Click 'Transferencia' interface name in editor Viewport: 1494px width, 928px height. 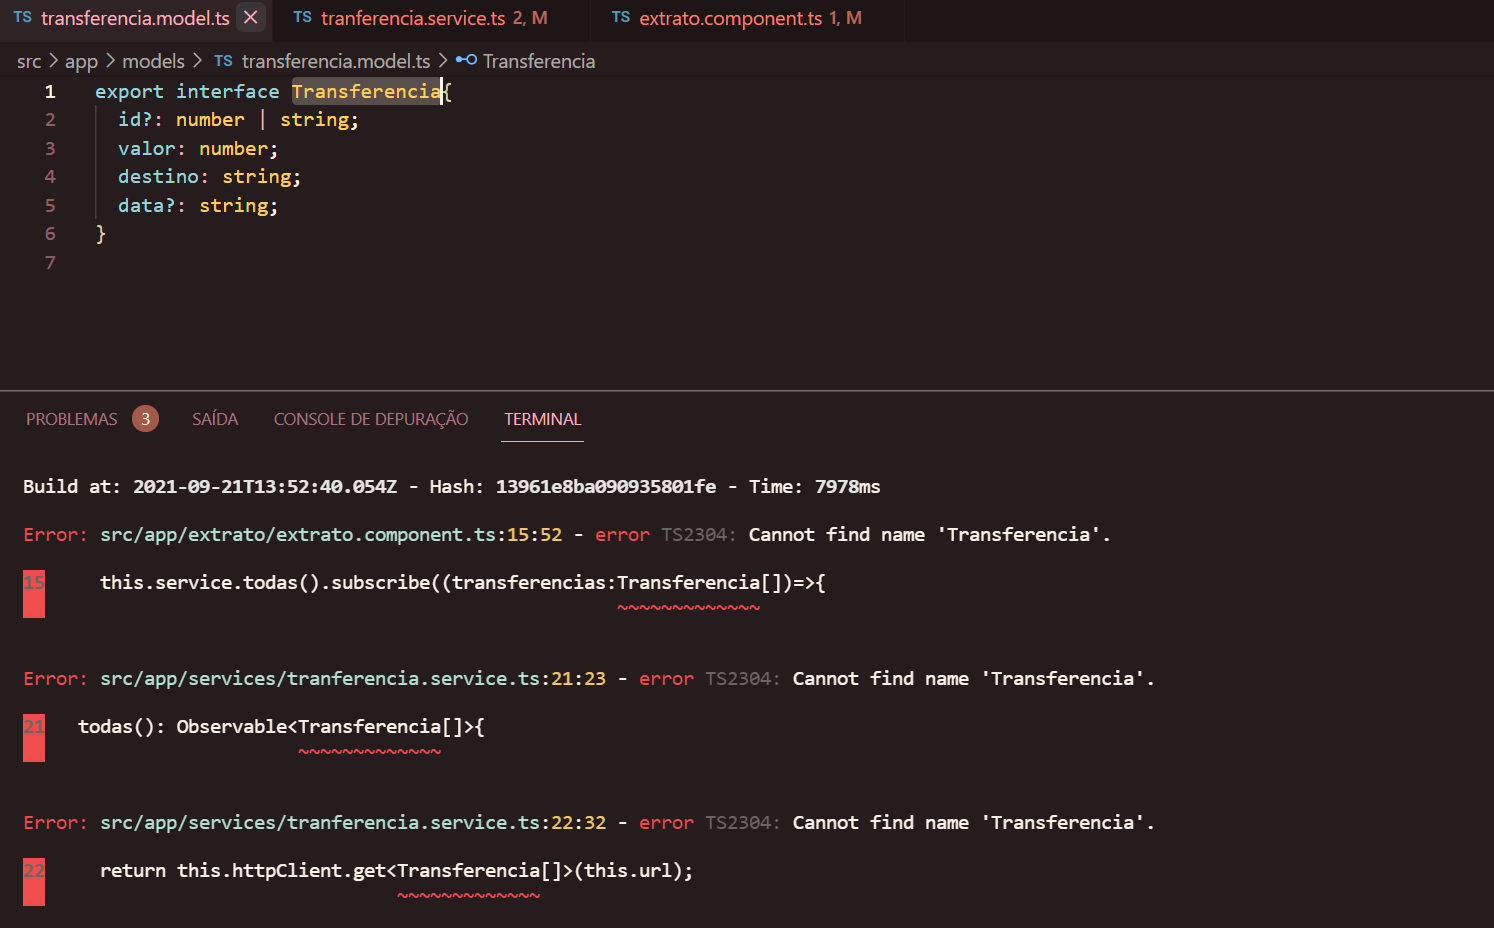pyautogui.click(x=366, y=92)
